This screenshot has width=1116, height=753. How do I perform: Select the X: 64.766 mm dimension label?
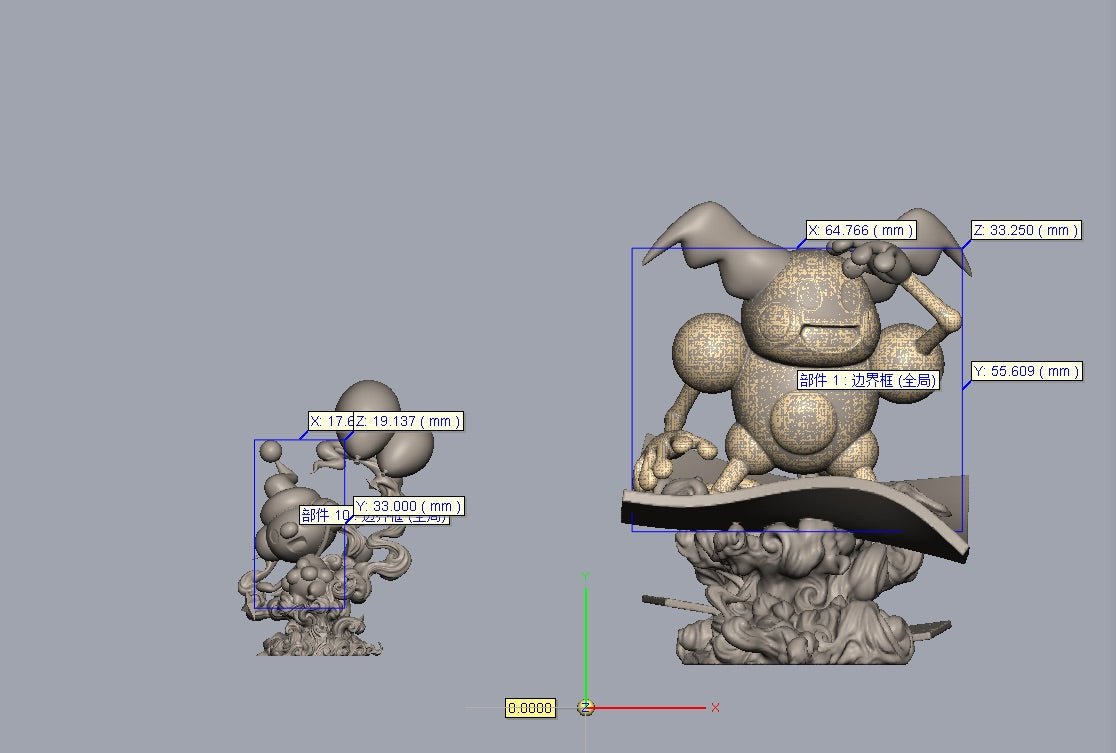(861, 231)
